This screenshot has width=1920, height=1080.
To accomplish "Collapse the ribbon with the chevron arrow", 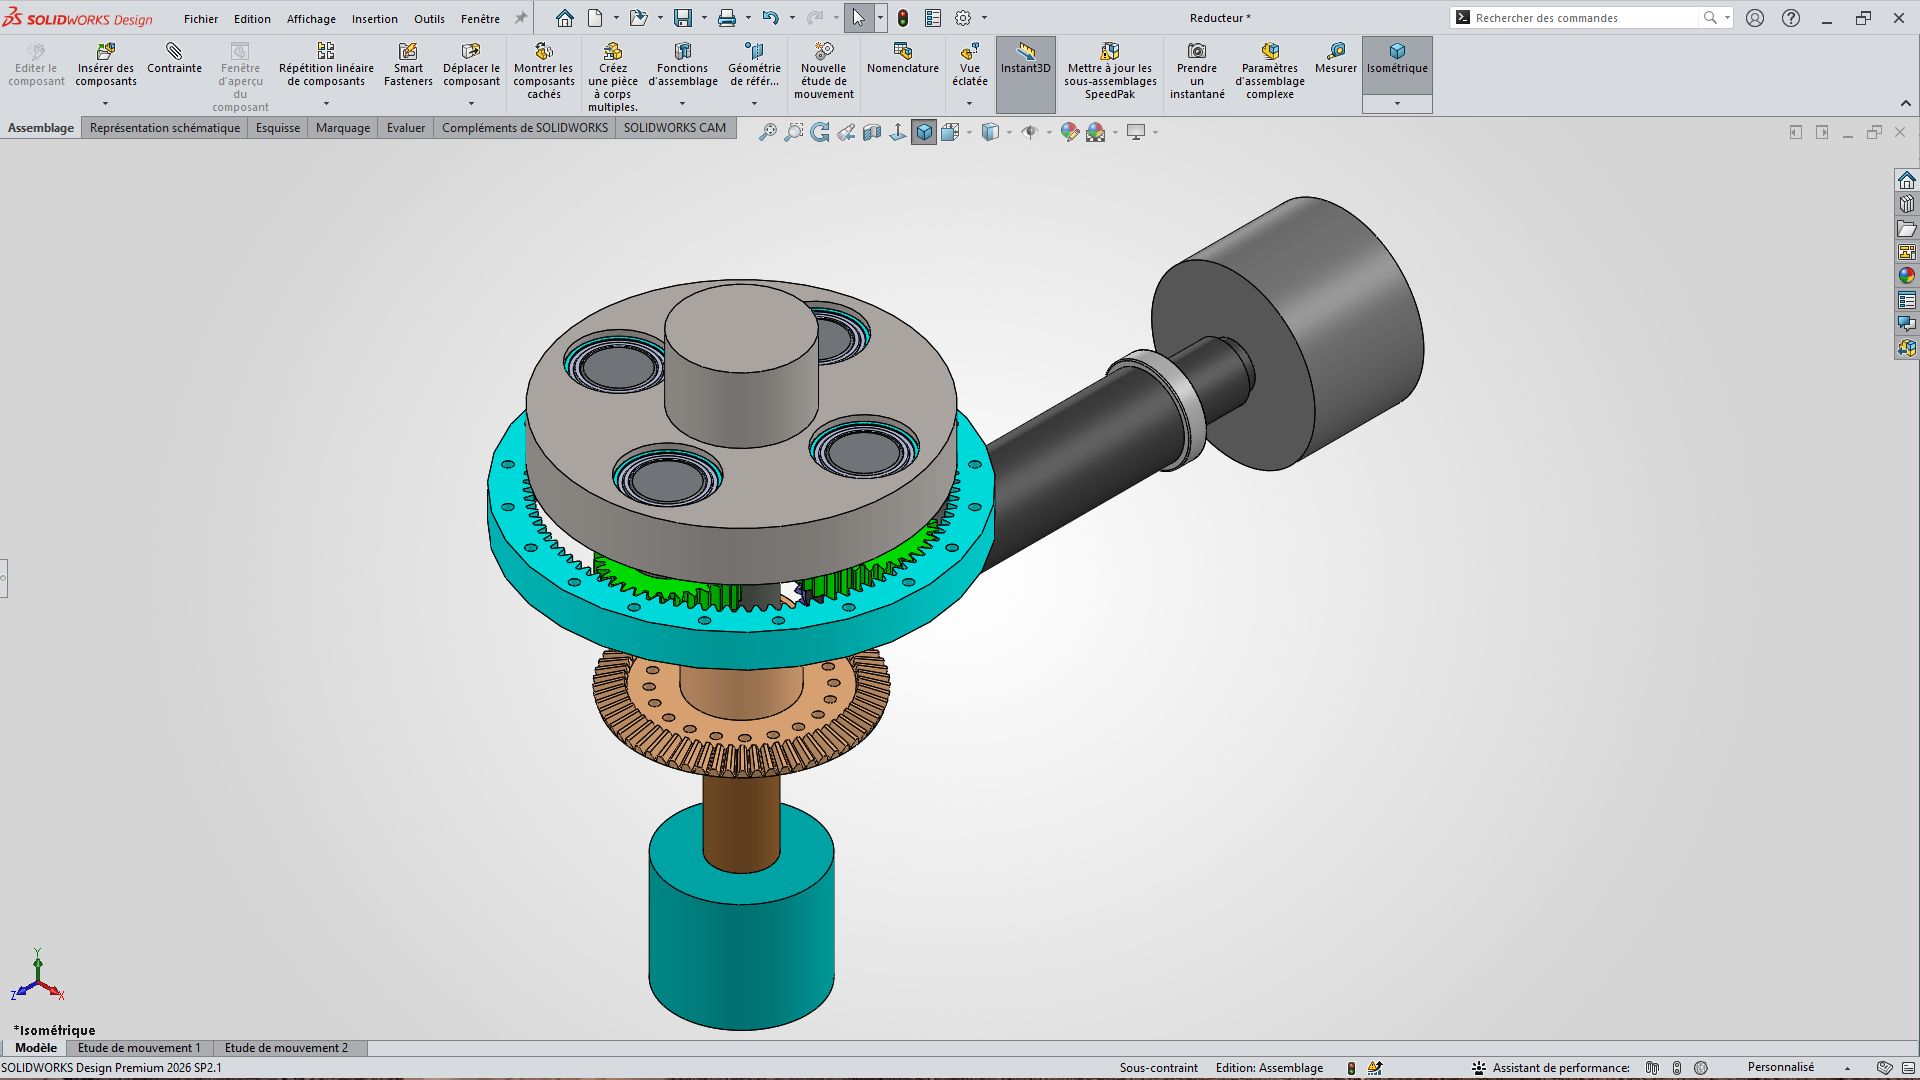I will (1905, 103).
